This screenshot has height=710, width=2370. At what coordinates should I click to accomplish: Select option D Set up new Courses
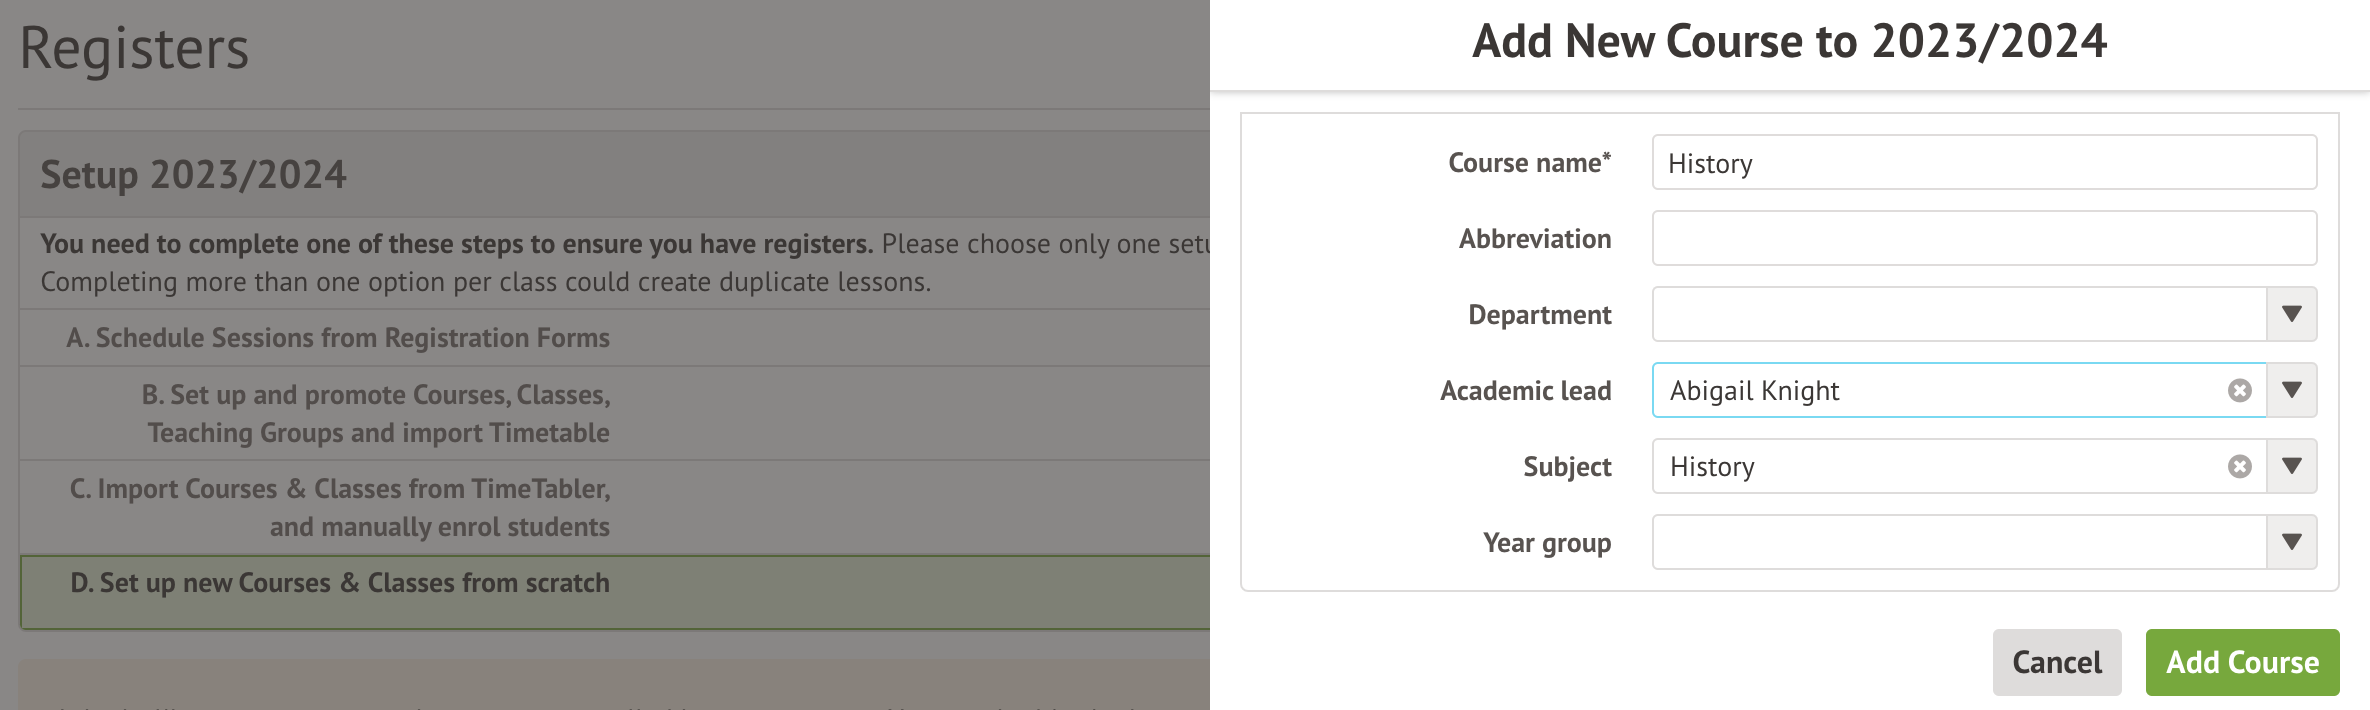(x=340, y=584)
